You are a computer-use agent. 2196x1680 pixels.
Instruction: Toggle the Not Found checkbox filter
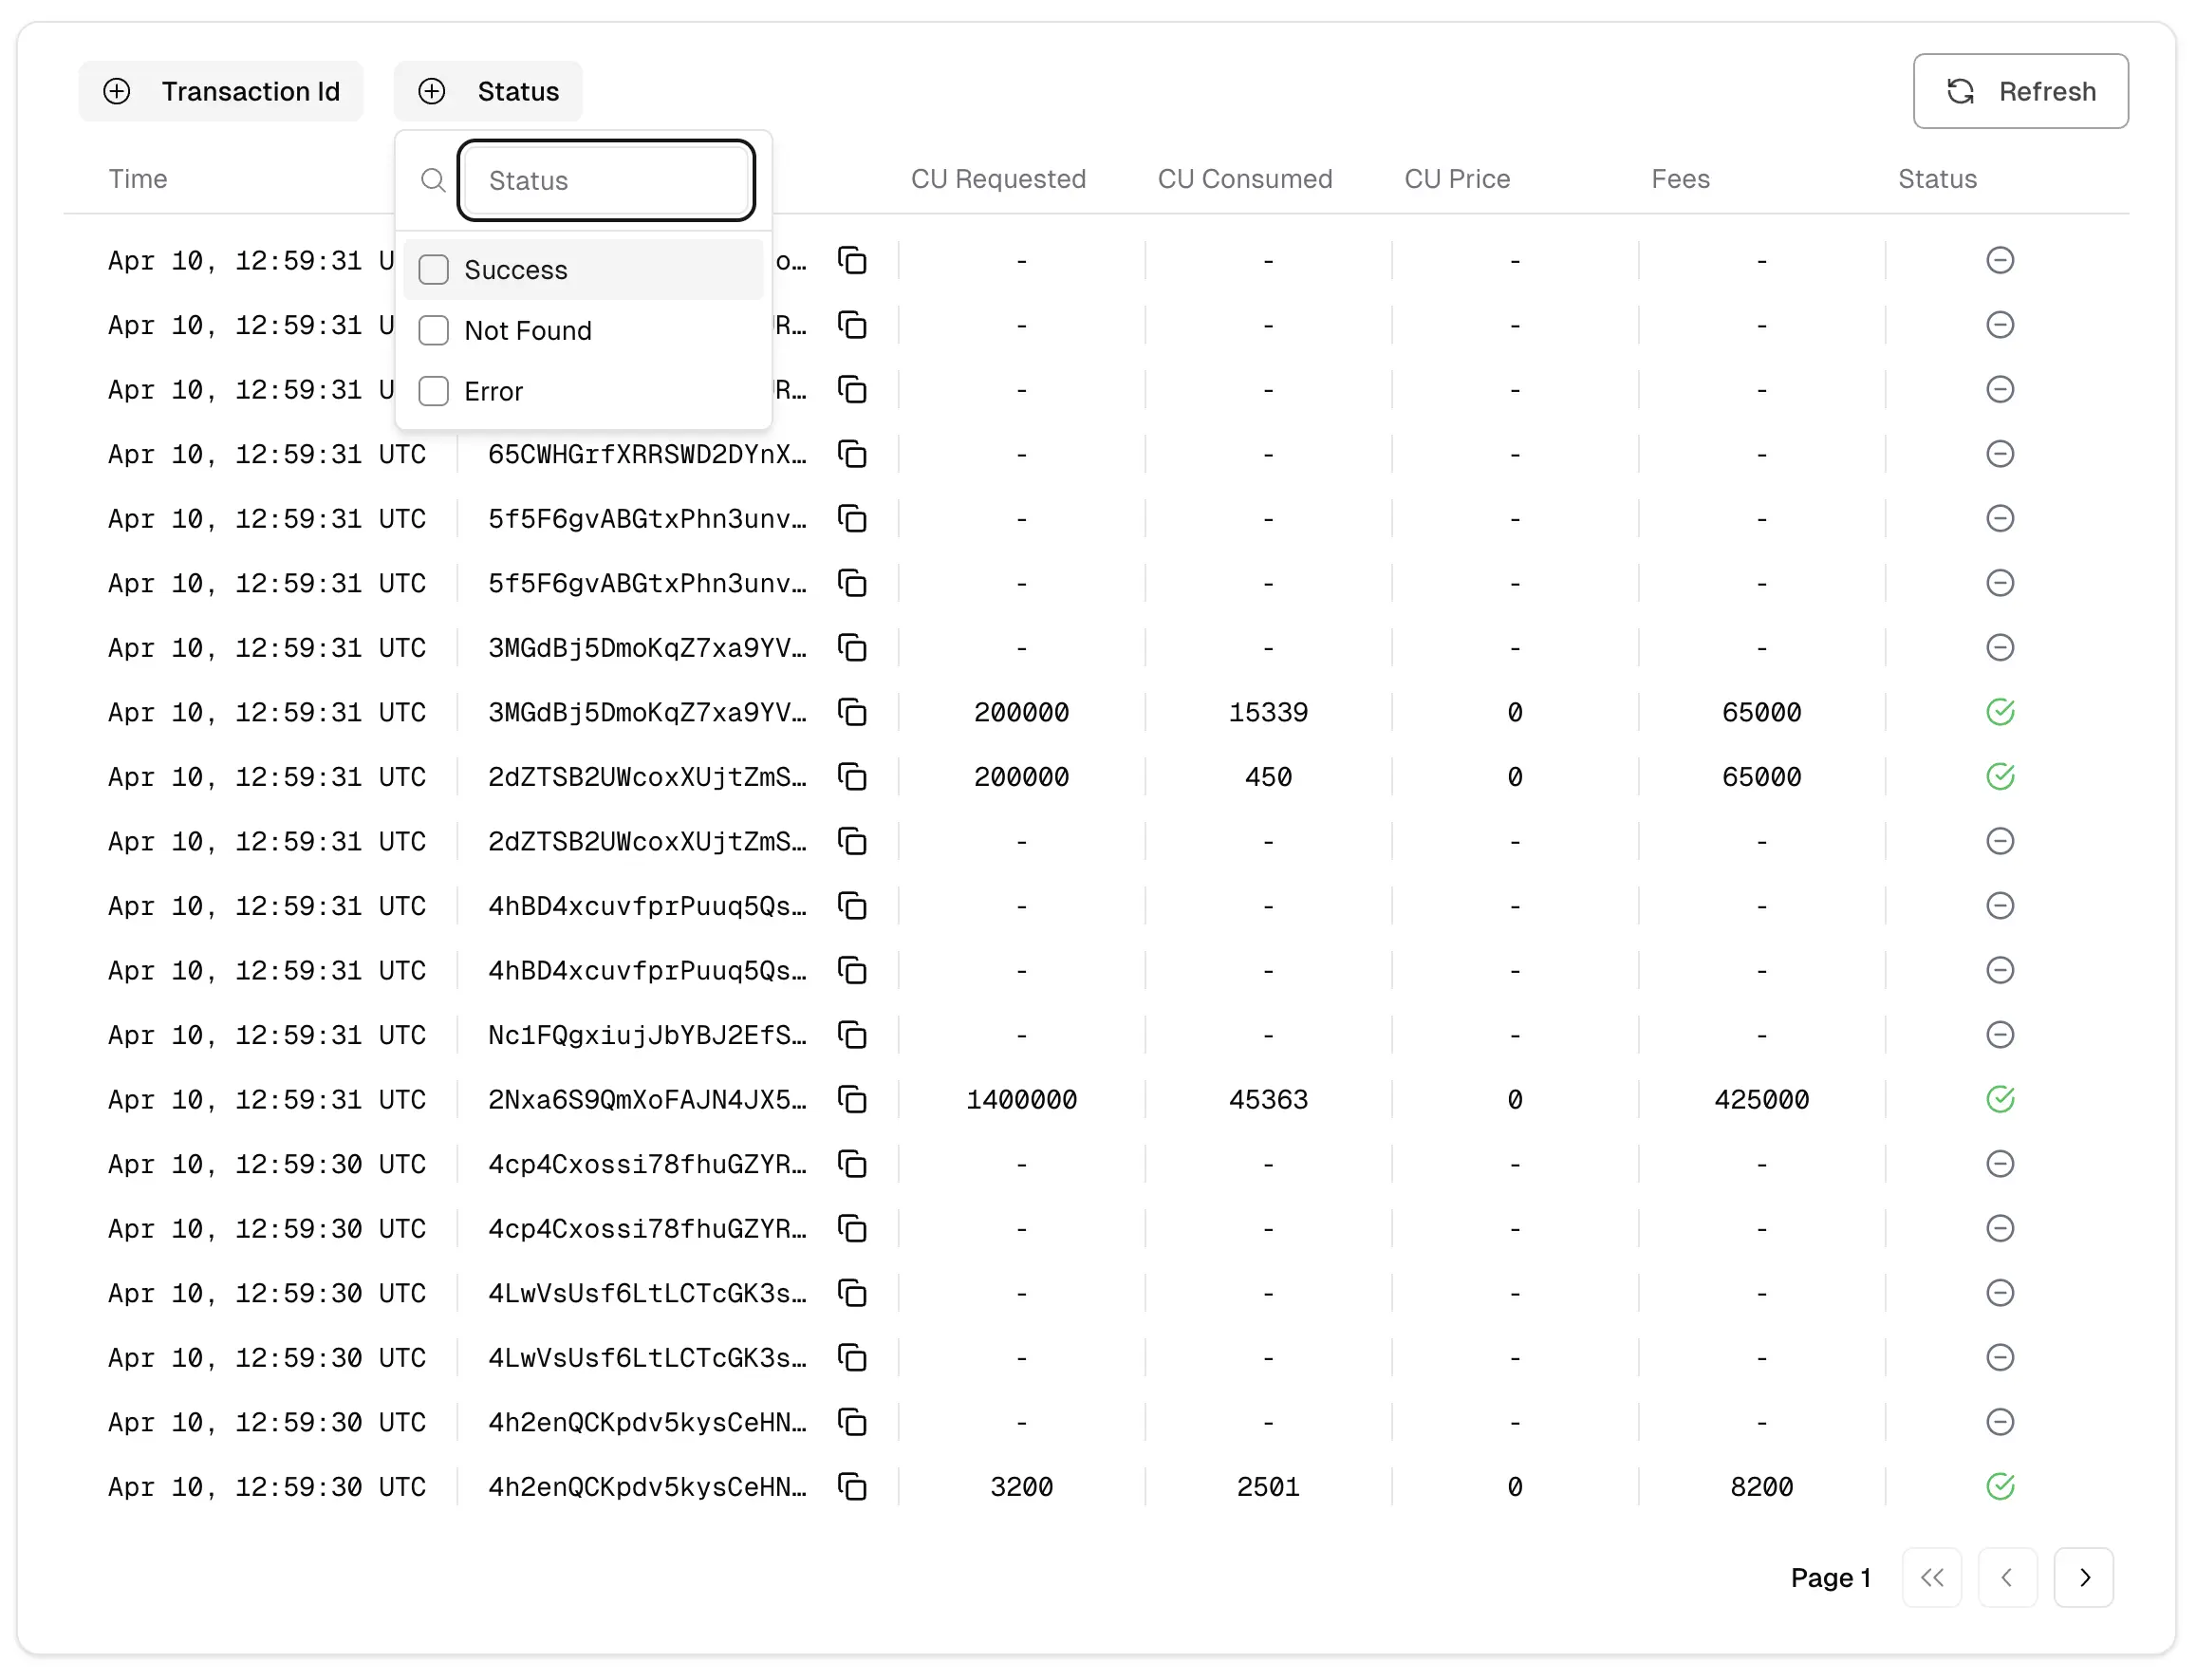(434, 330)
